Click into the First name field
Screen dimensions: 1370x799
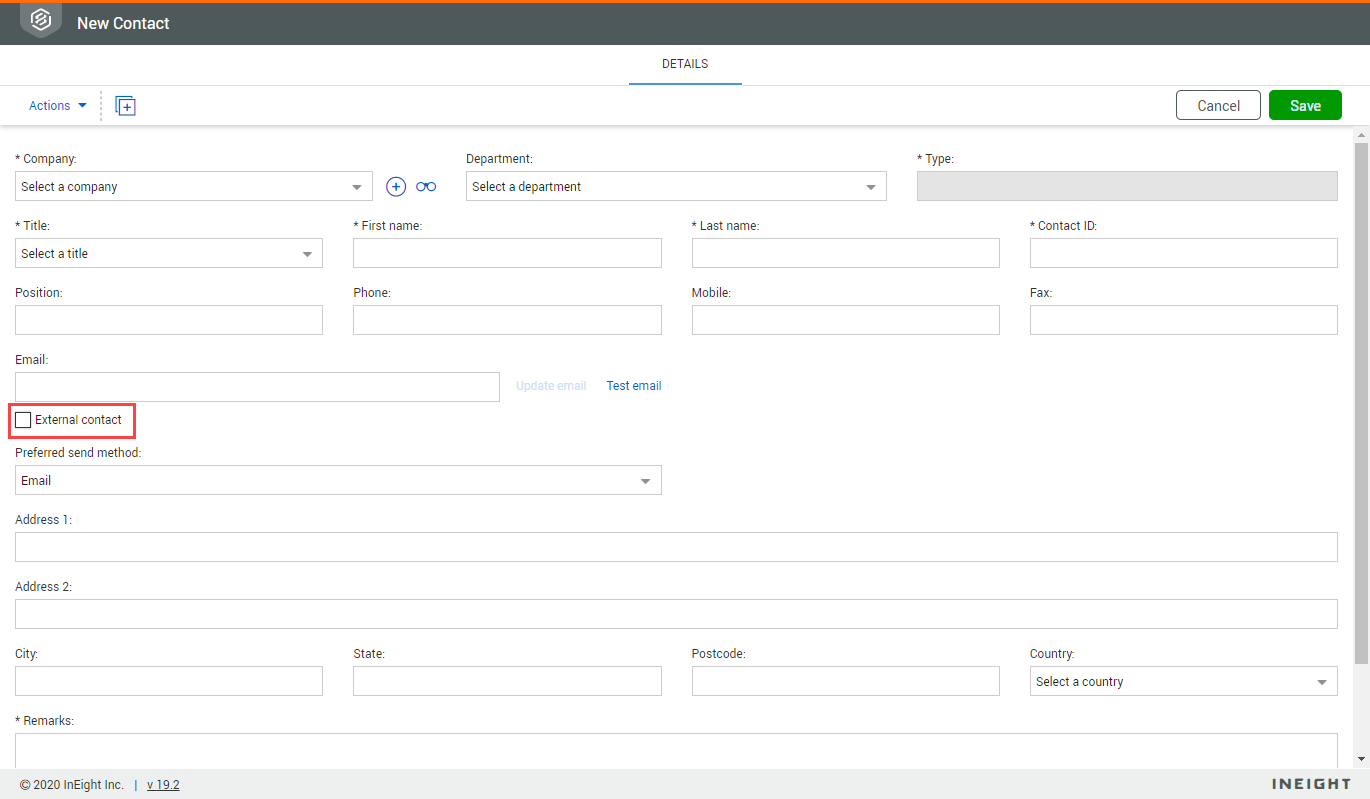[x=507, y=253]
